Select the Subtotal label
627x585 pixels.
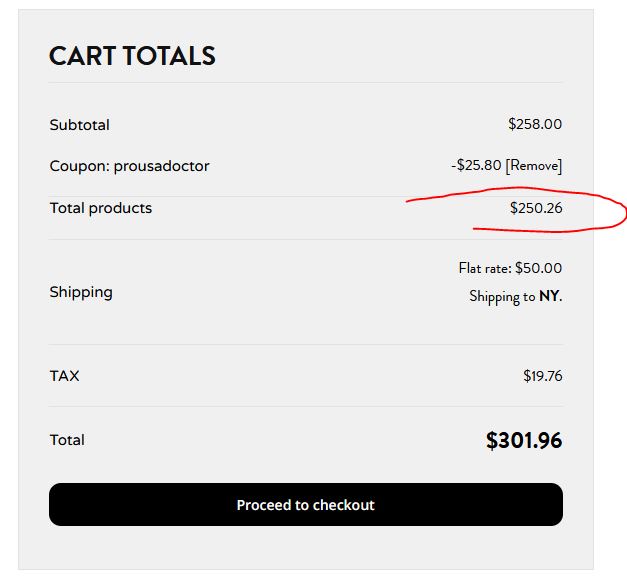(x=80, y=125)
